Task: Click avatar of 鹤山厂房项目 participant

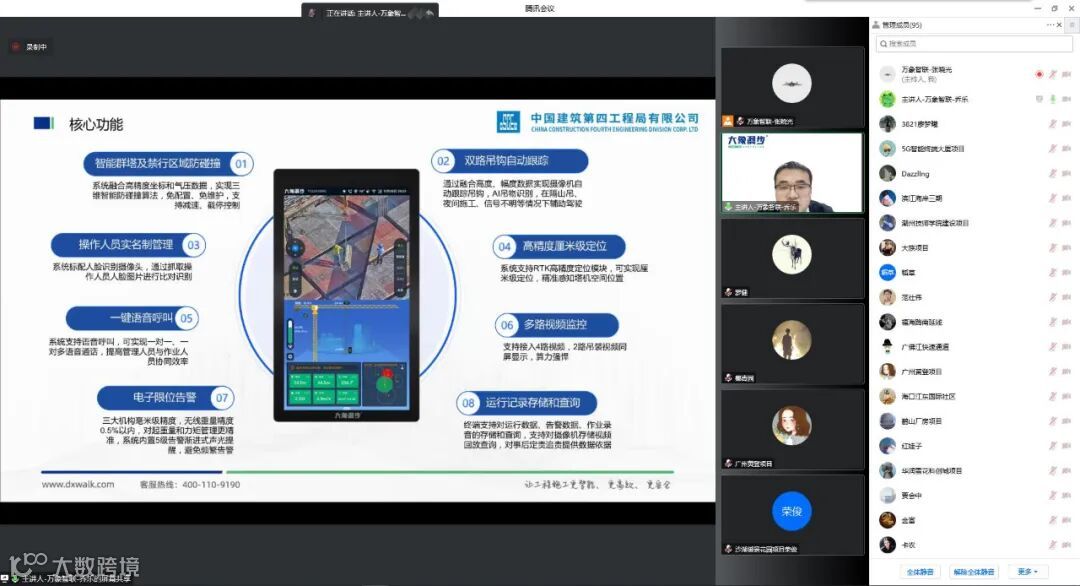Action: (888, 421)
